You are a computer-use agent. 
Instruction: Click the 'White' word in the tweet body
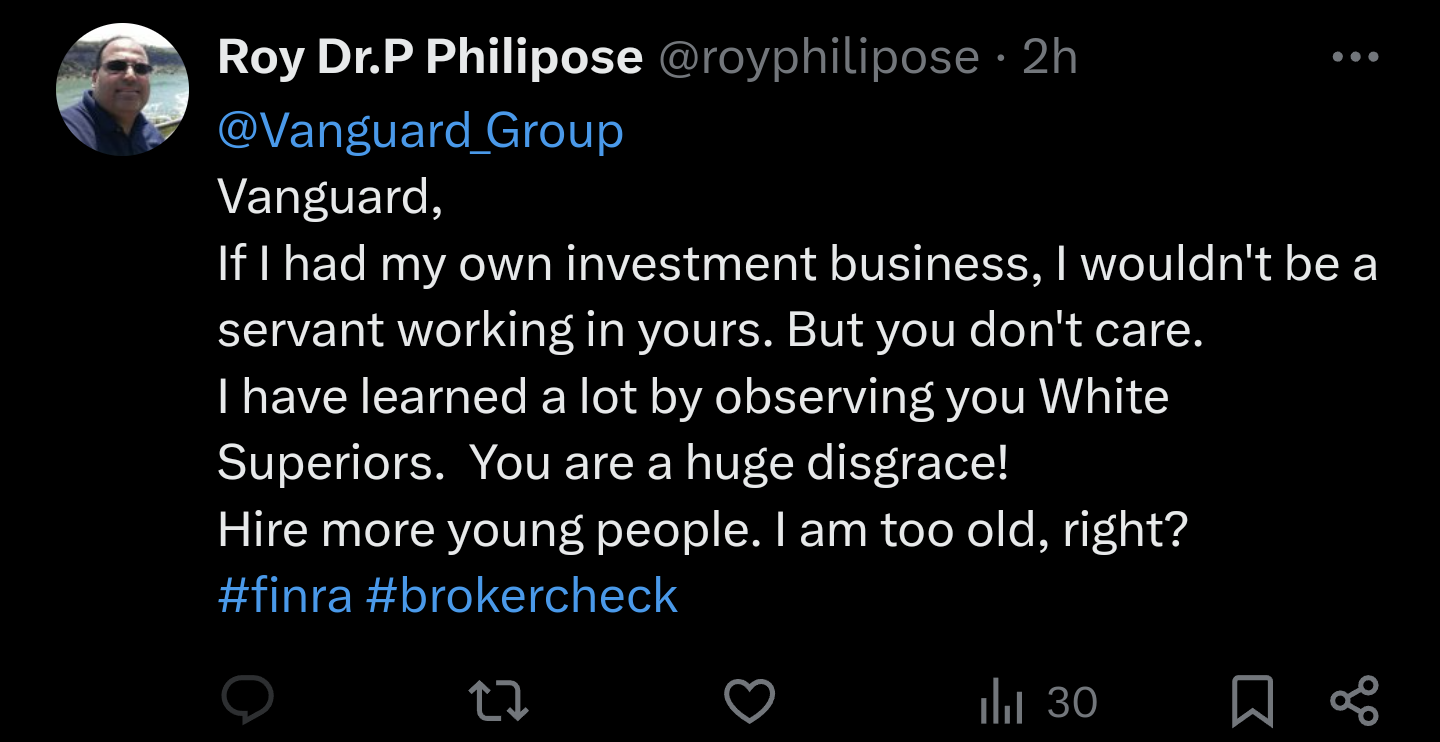click(1104, 397)
